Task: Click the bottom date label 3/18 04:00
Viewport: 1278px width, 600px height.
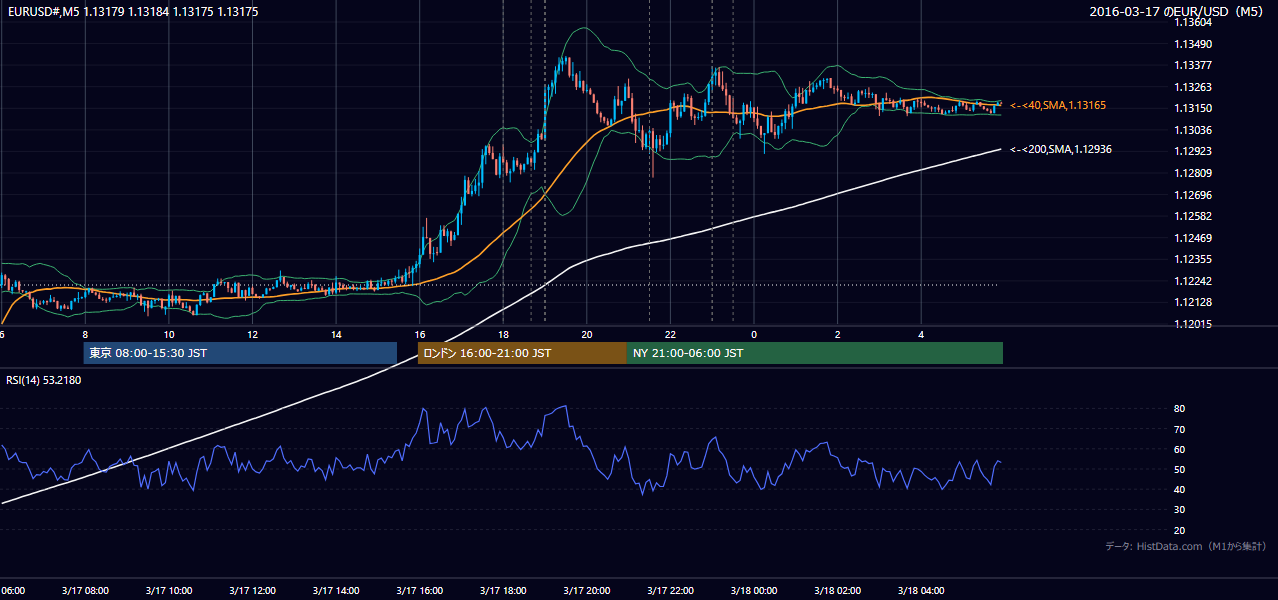Action: [922, 591]
